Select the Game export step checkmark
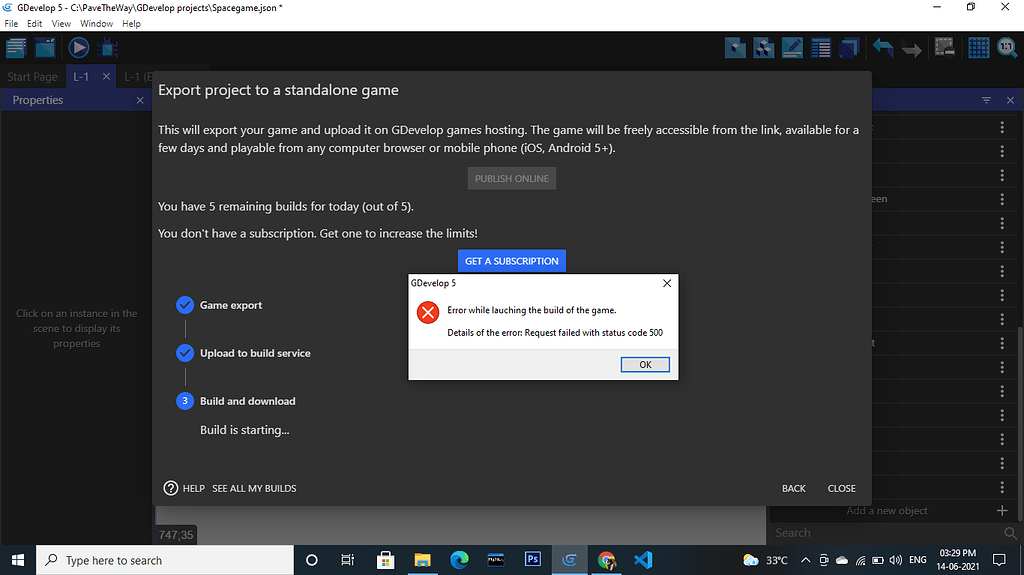 (185, 305)
